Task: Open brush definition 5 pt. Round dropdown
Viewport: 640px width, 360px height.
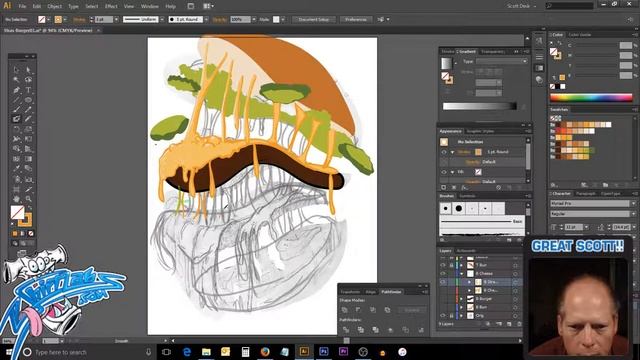Action: [x=206, y=19]
